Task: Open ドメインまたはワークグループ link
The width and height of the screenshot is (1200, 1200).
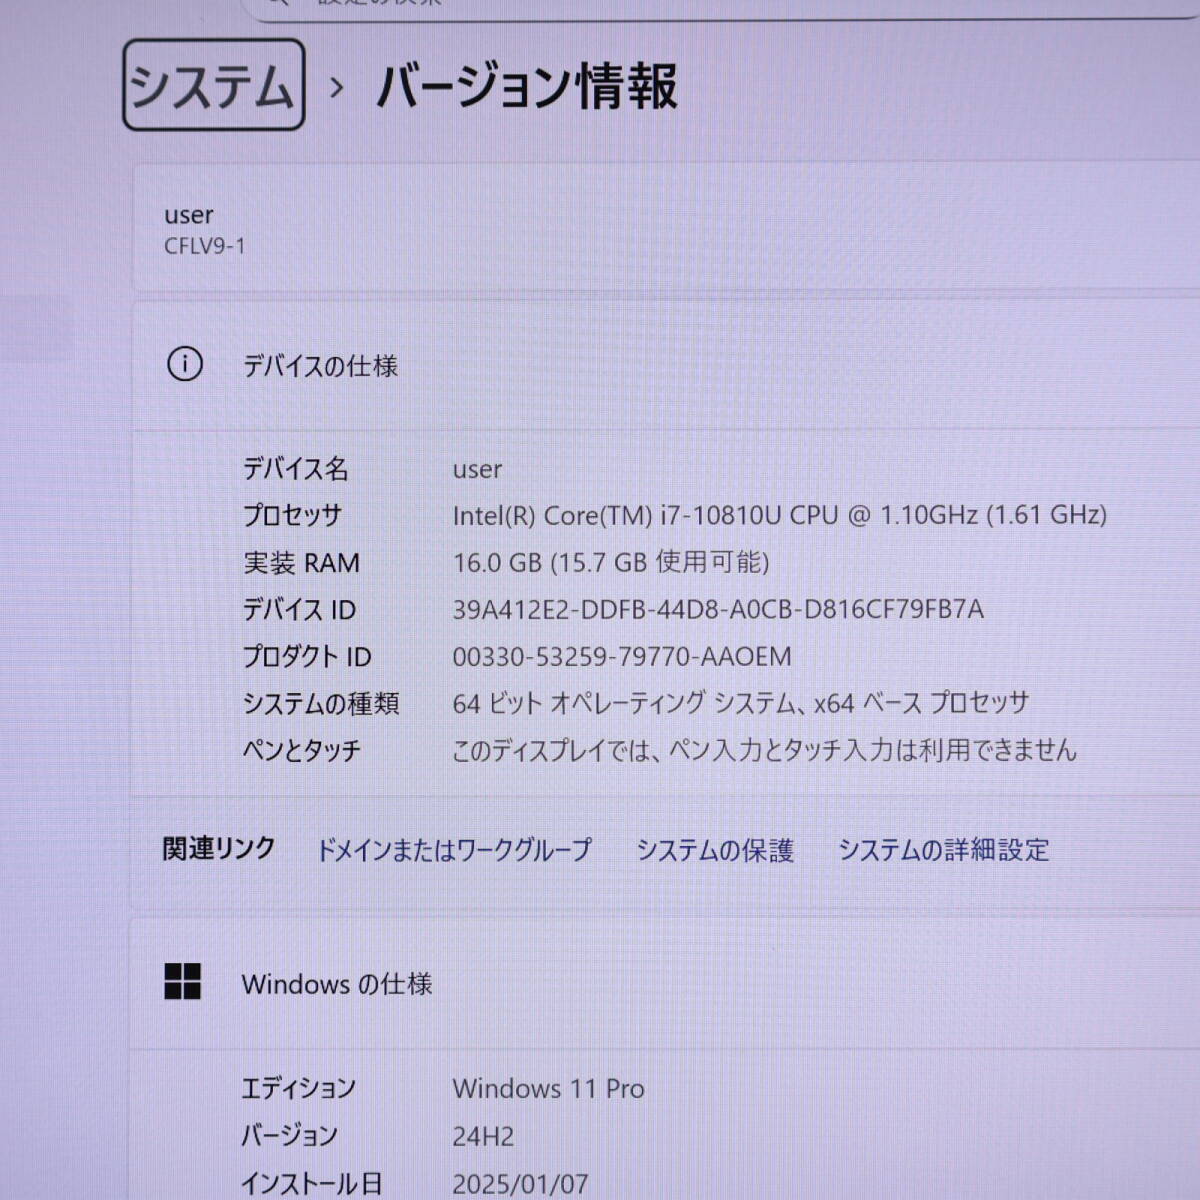Action: [x=453, y=850]
